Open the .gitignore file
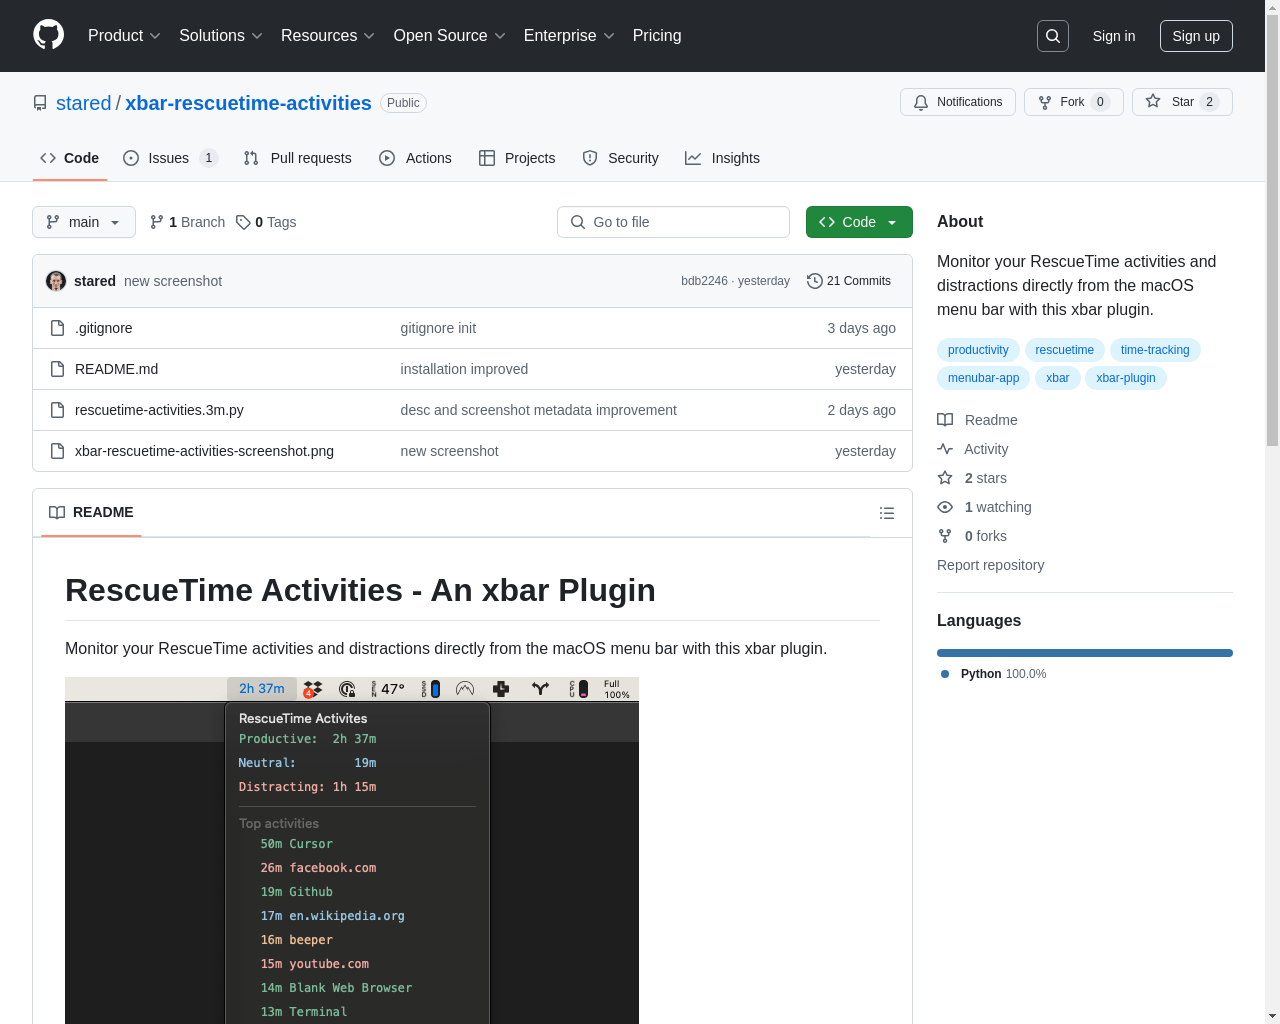This screenshot has height=1024, width=1280. point(104,328)
